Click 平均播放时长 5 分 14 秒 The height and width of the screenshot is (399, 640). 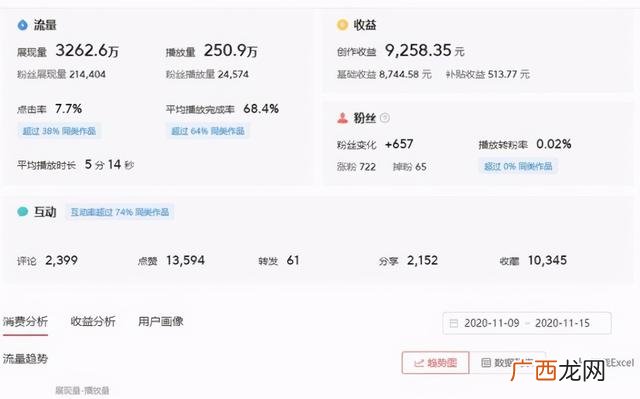tap(76, 165)
